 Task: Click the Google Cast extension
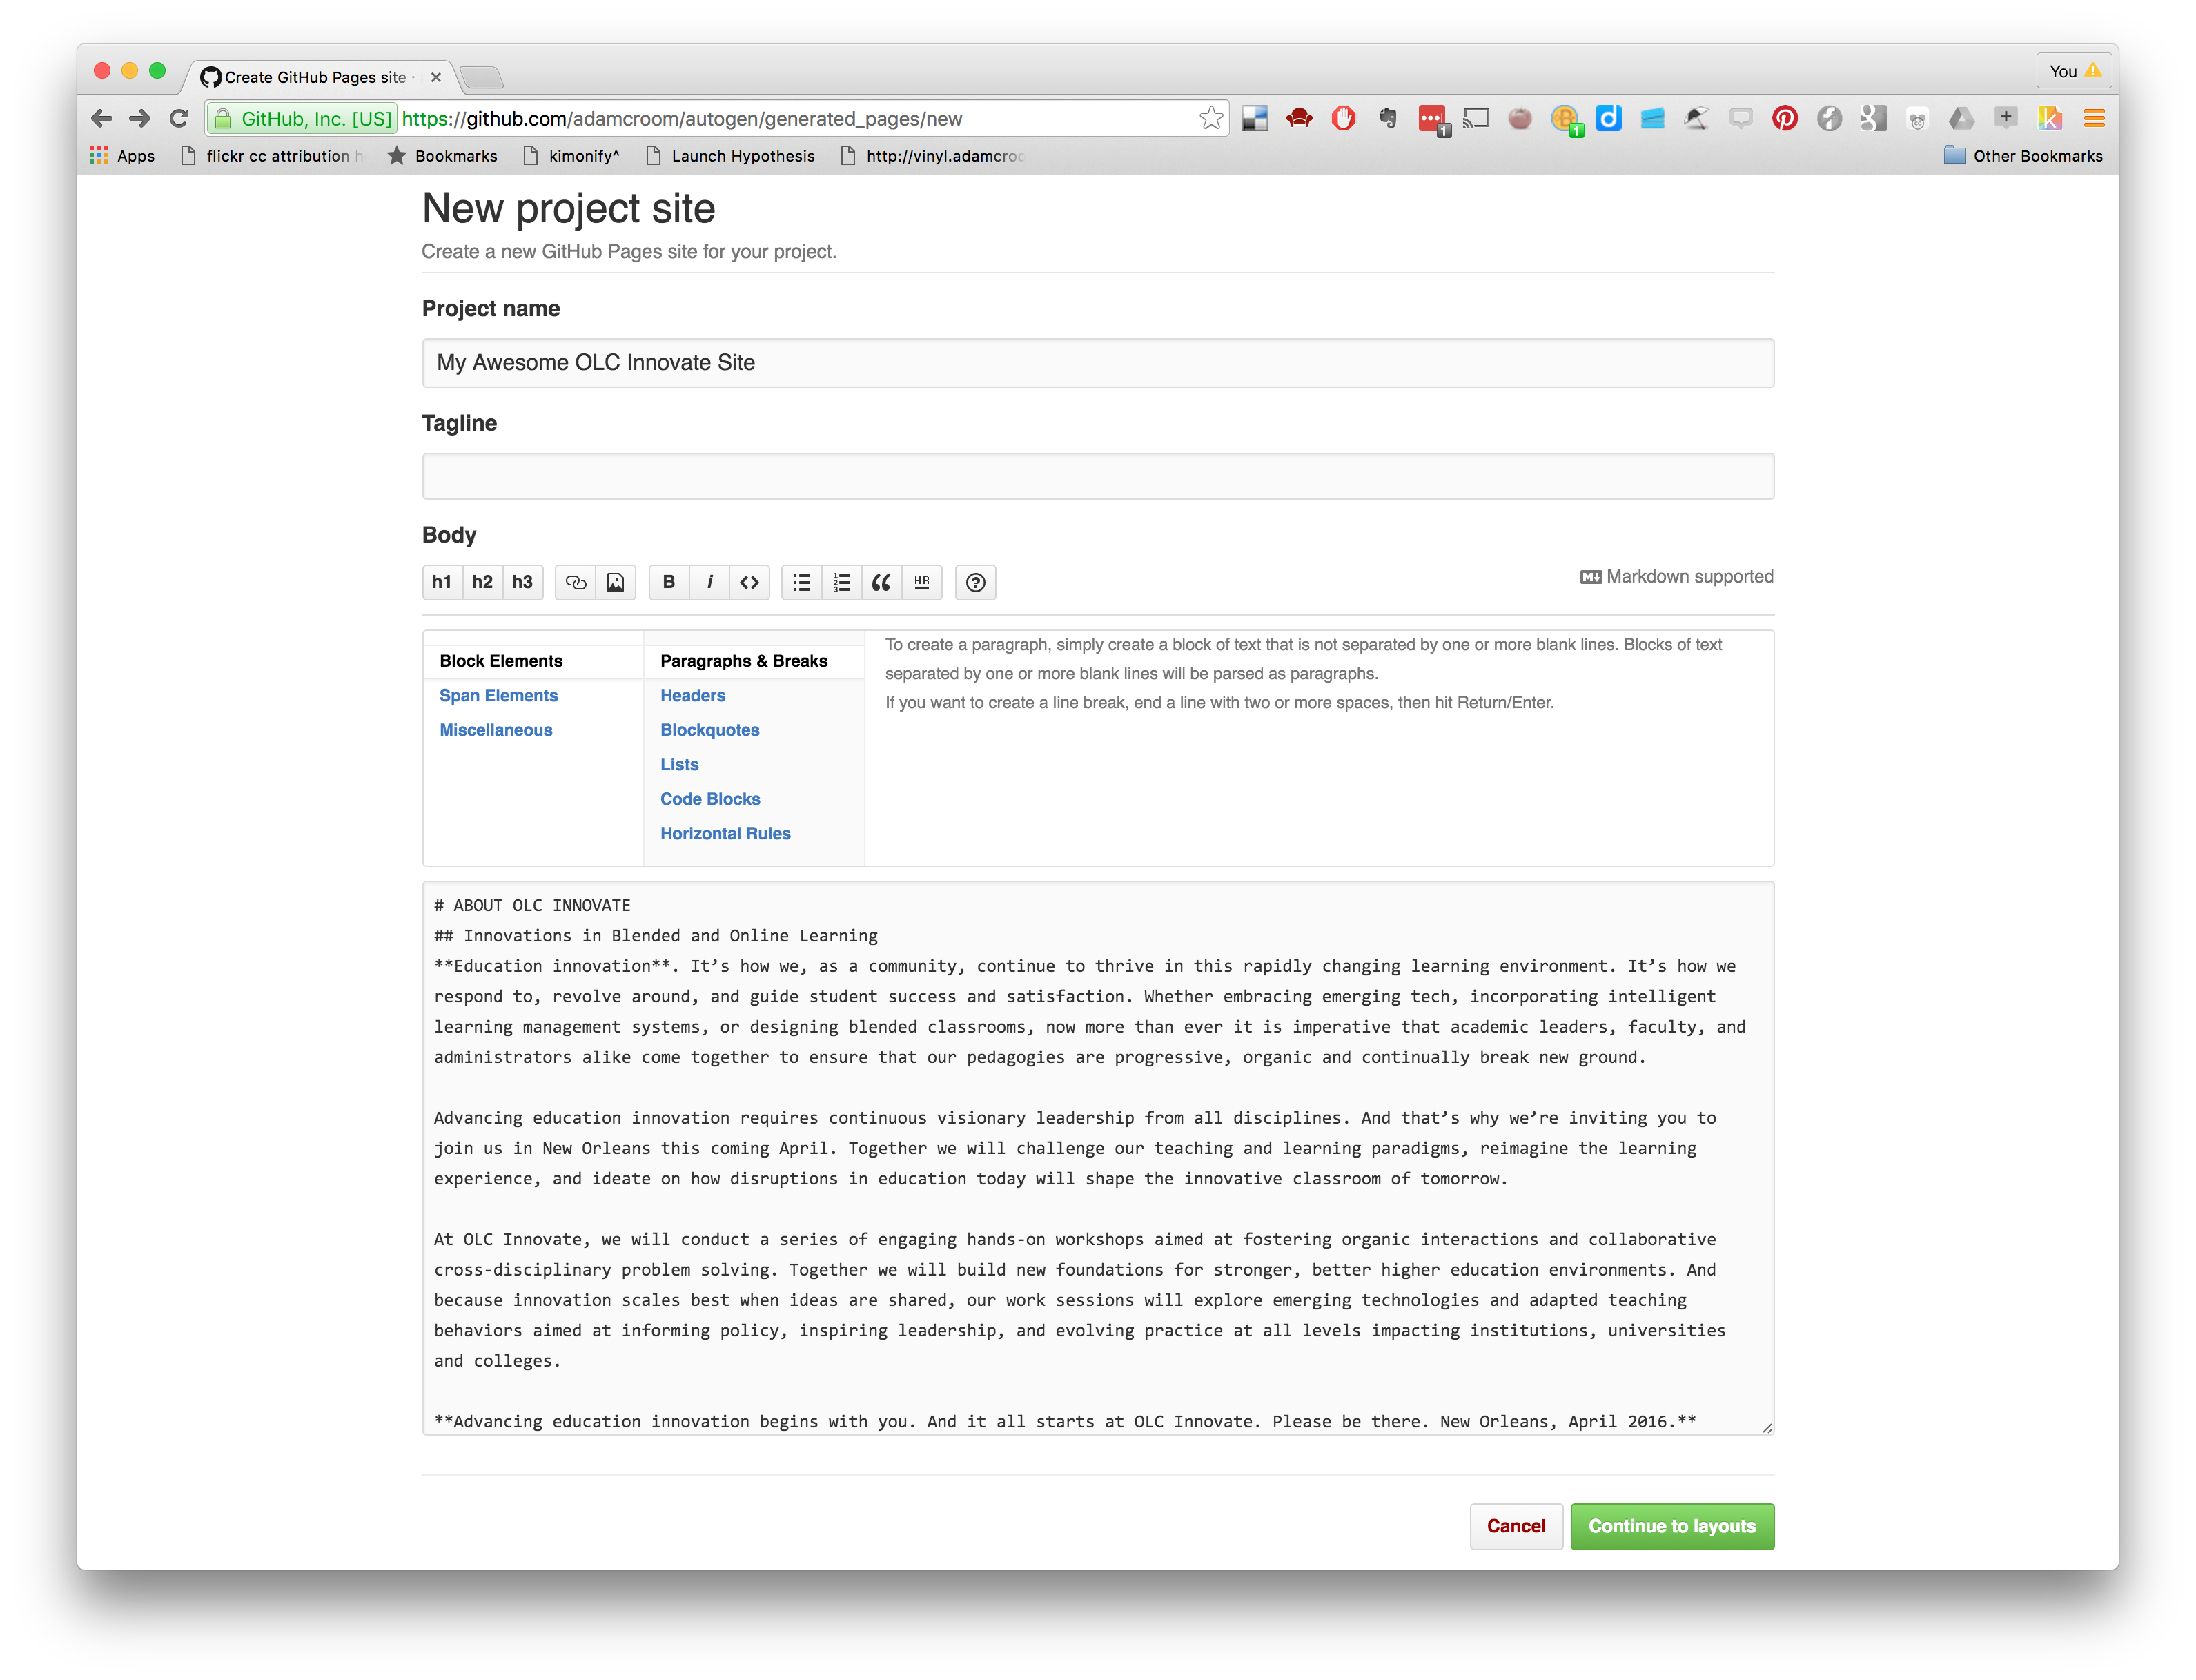click(1476, 119)
